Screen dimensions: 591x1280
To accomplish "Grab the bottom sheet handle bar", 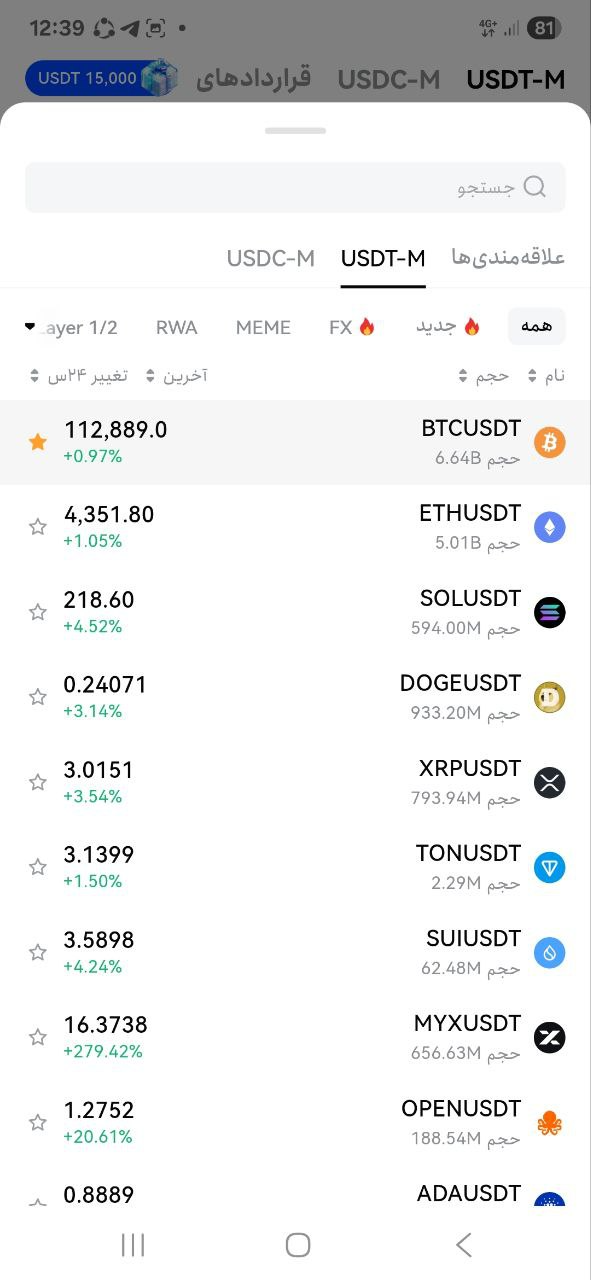I will coord(296,130).
